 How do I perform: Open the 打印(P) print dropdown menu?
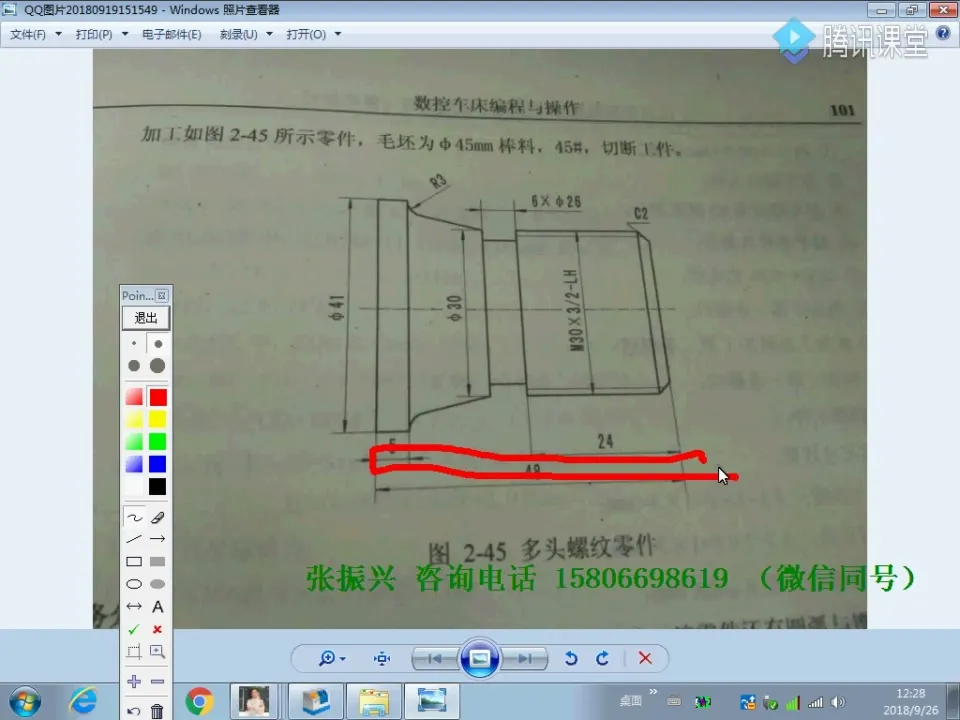[x=98, y=33]
